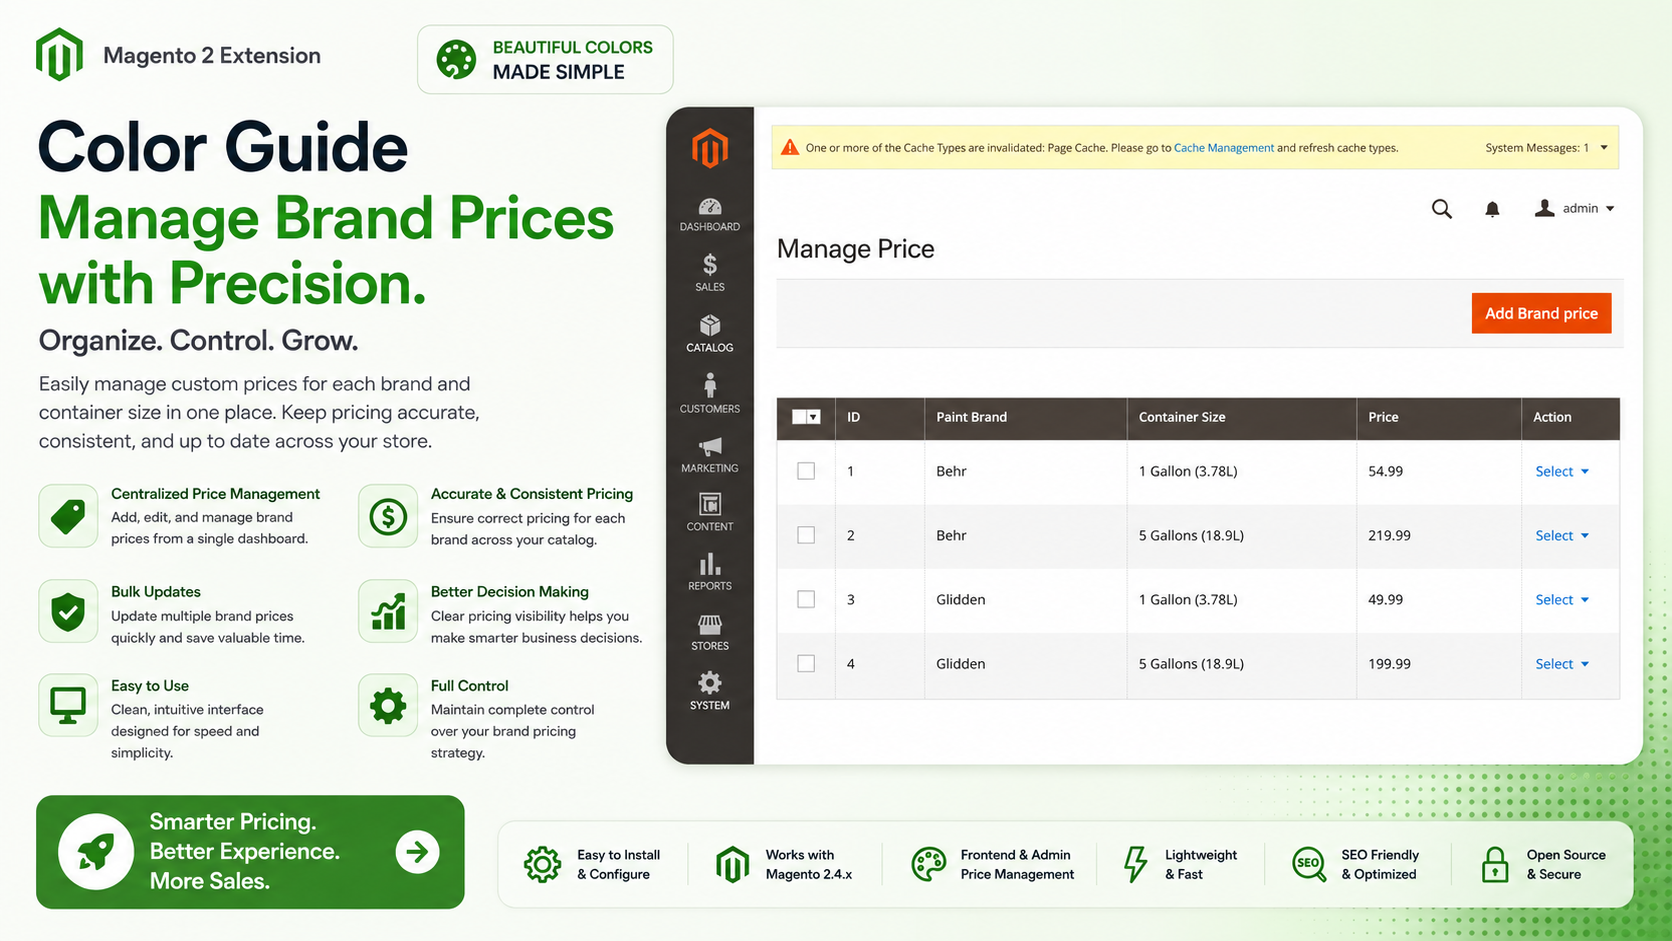Viewport: 1672px width, 941px height.
Task: Go to the Catalog menu label
Action: (710, 348)
